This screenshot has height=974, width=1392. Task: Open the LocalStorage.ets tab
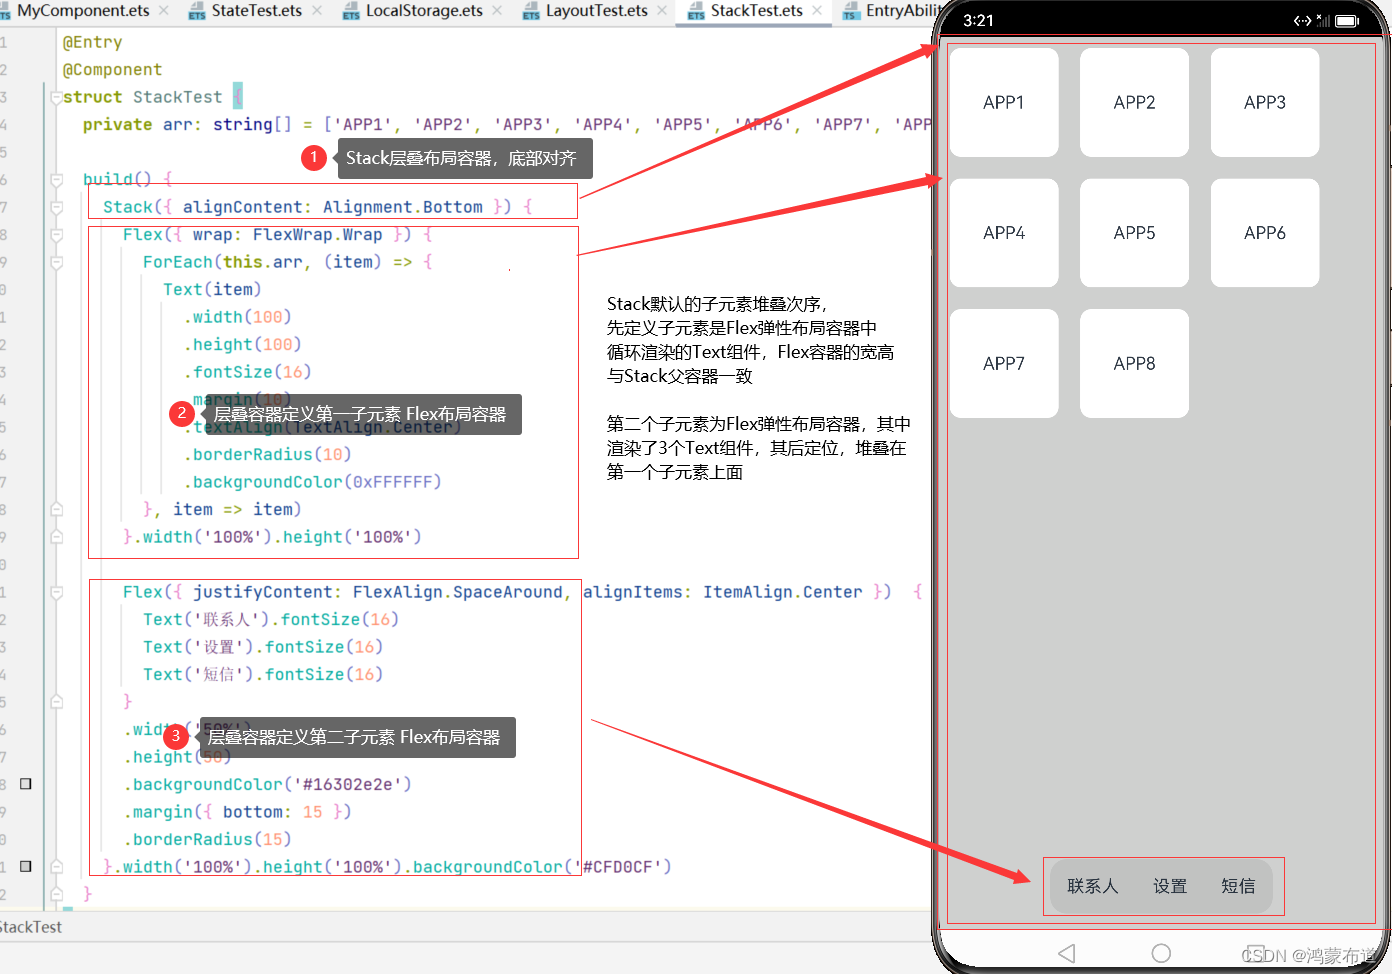pyautogui.click(x=424, y=11)
